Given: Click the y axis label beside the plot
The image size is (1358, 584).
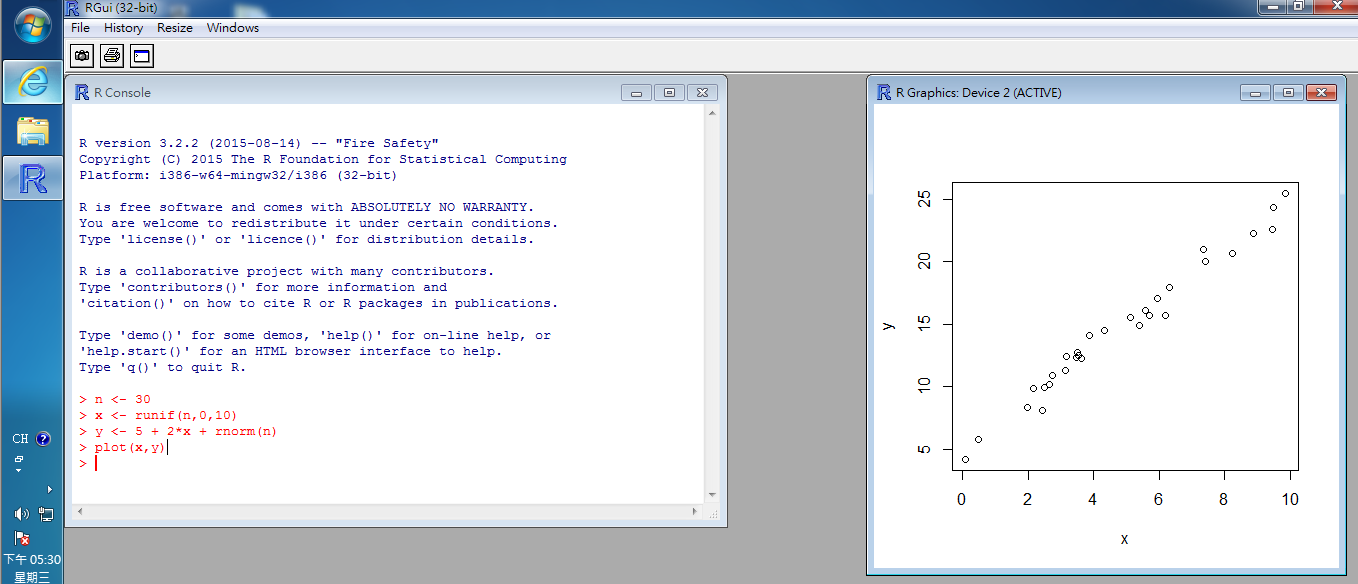Looking at the screenshot, I should pos(888,325).
